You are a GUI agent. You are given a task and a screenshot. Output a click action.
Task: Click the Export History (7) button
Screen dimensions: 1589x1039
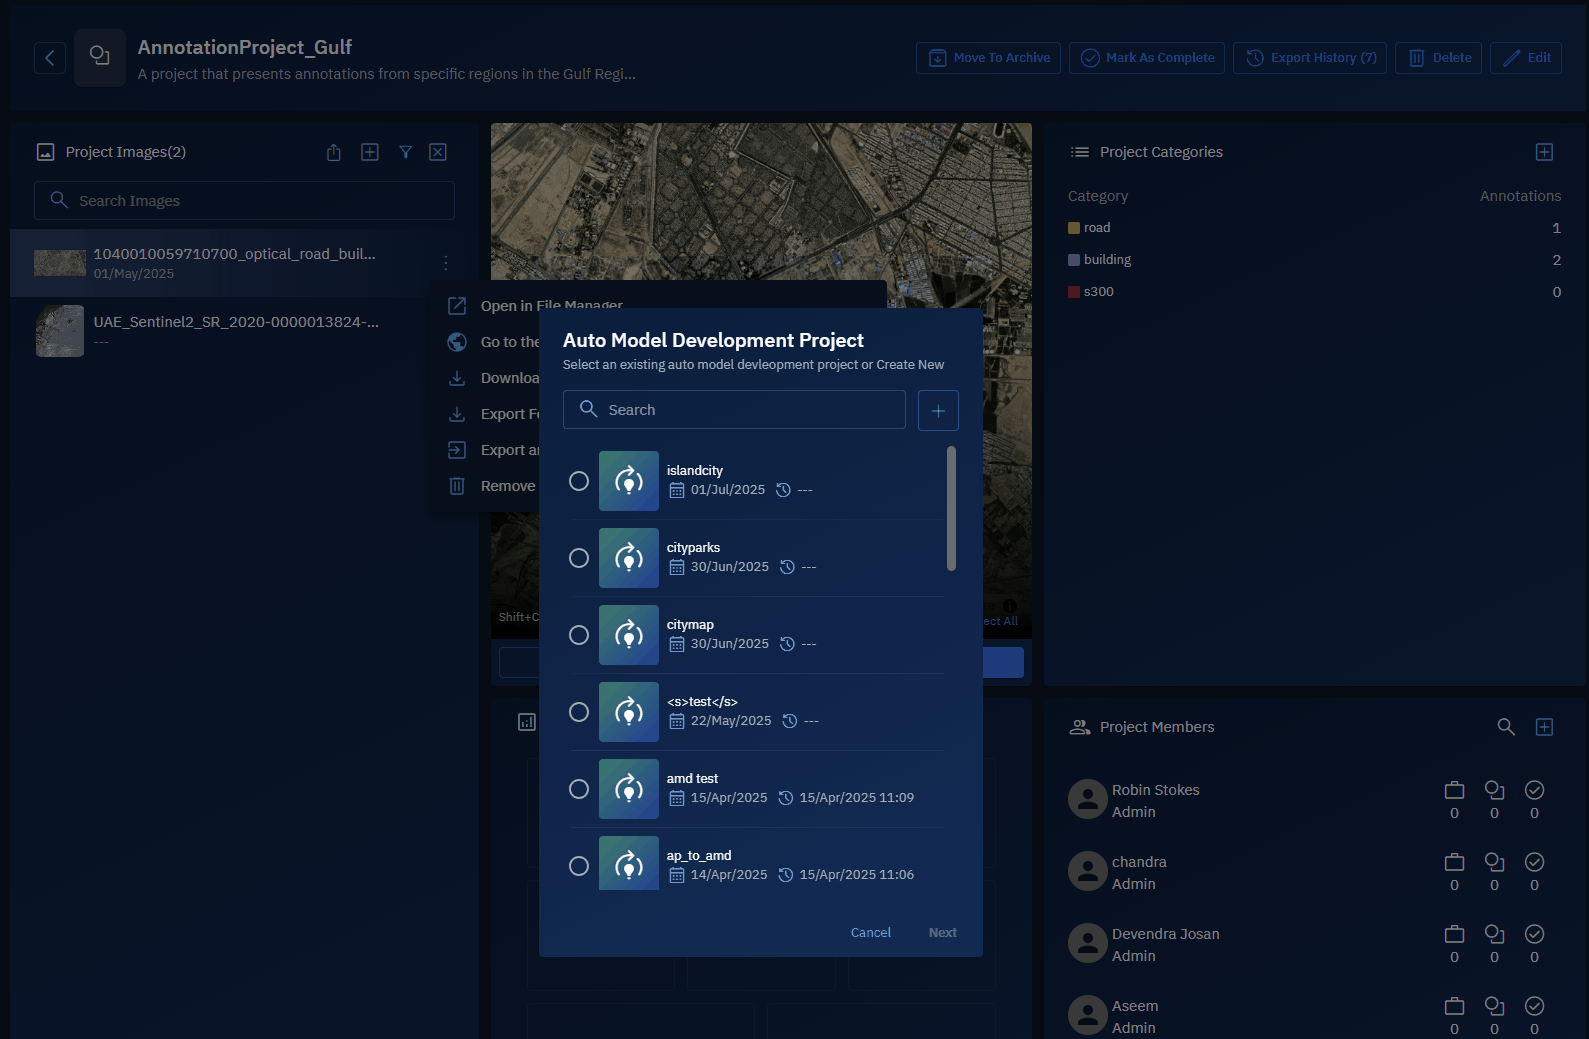point(1309,58)
